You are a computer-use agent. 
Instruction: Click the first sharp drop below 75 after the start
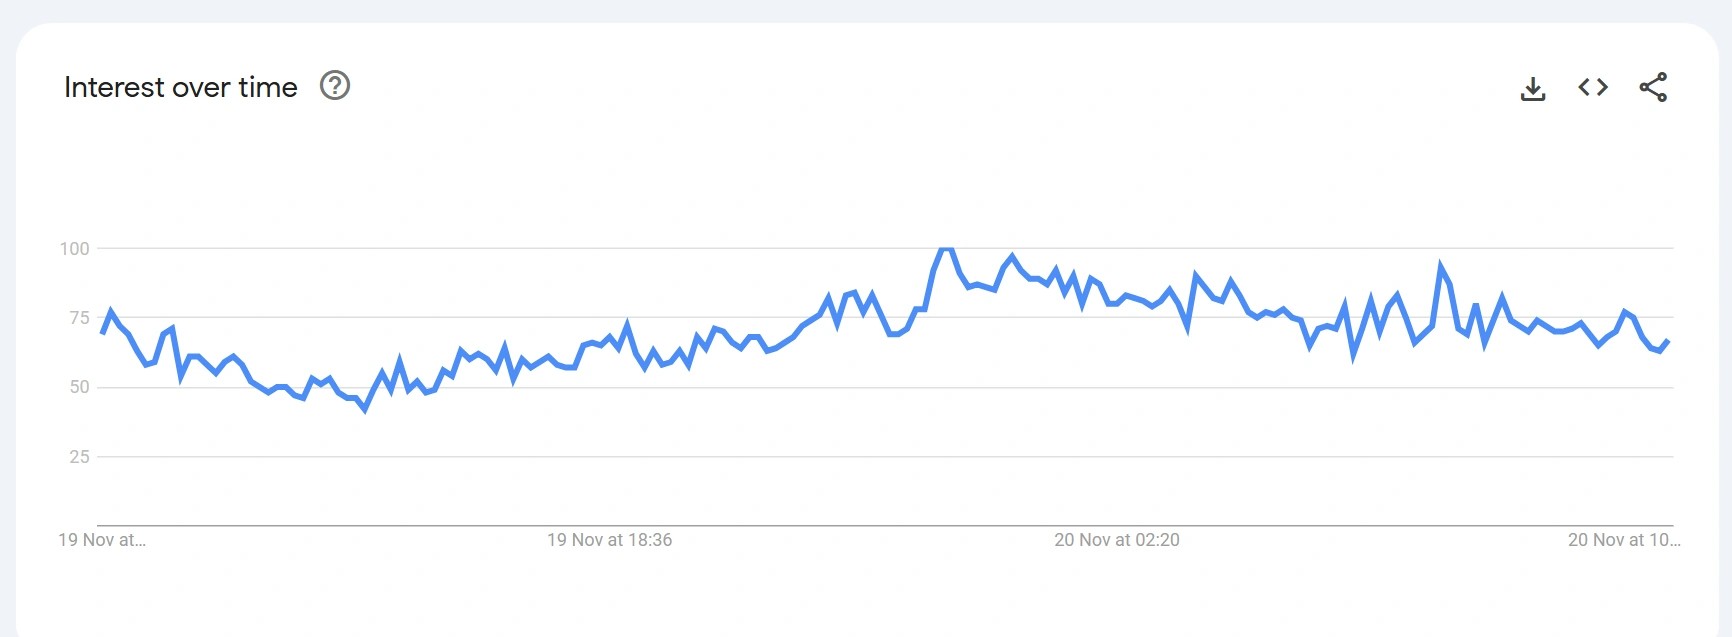[x=181, y=377]
